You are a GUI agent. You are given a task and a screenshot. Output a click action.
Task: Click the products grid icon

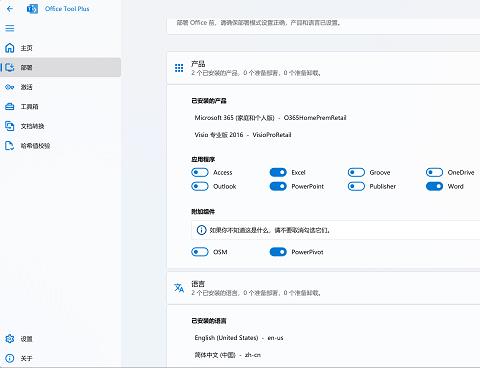[x=179, y=68]
